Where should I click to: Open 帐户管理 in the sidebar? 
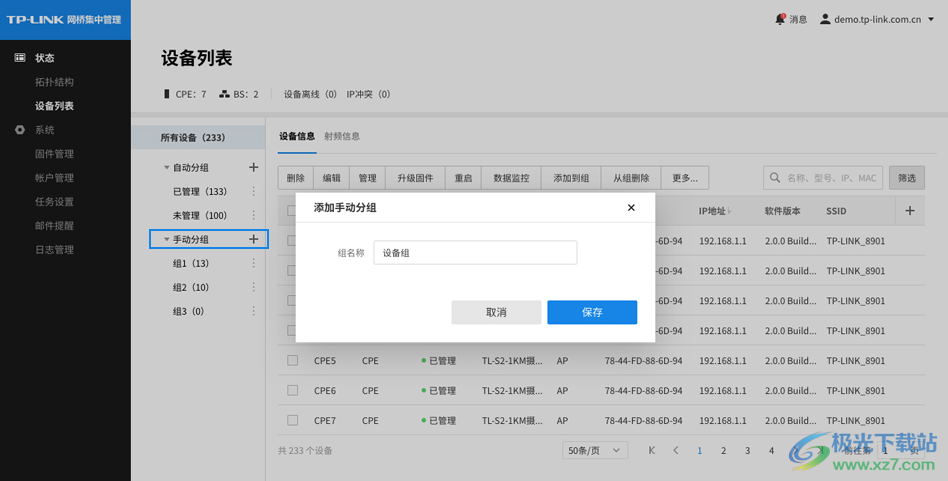pos(54,178)
